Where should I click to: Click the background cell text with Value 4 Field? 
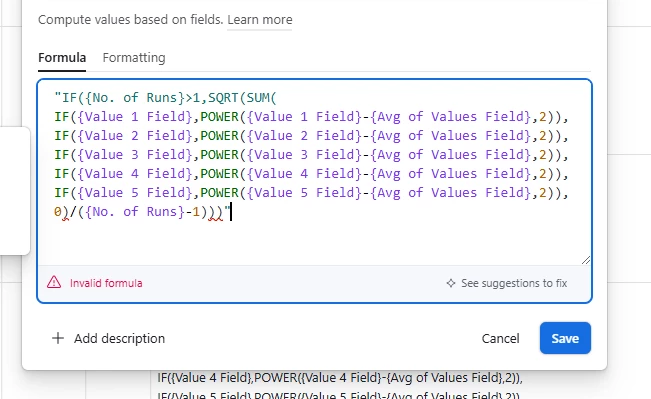pyautogui.click(x=340, y=378)
